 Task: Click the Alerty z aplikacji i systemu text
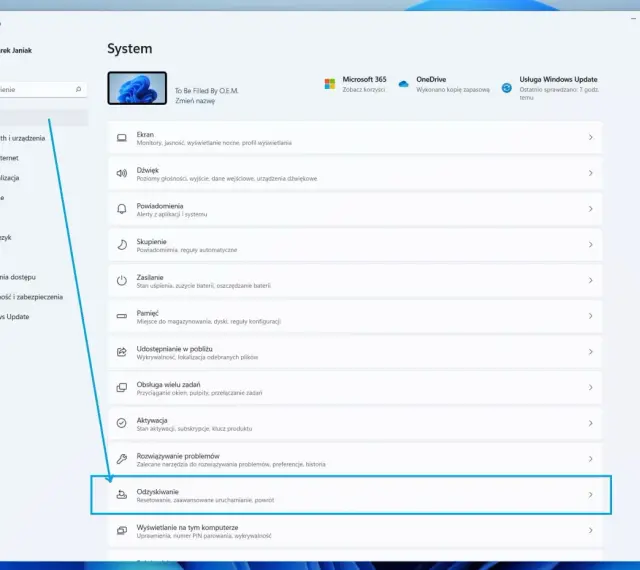pos(172,214)
